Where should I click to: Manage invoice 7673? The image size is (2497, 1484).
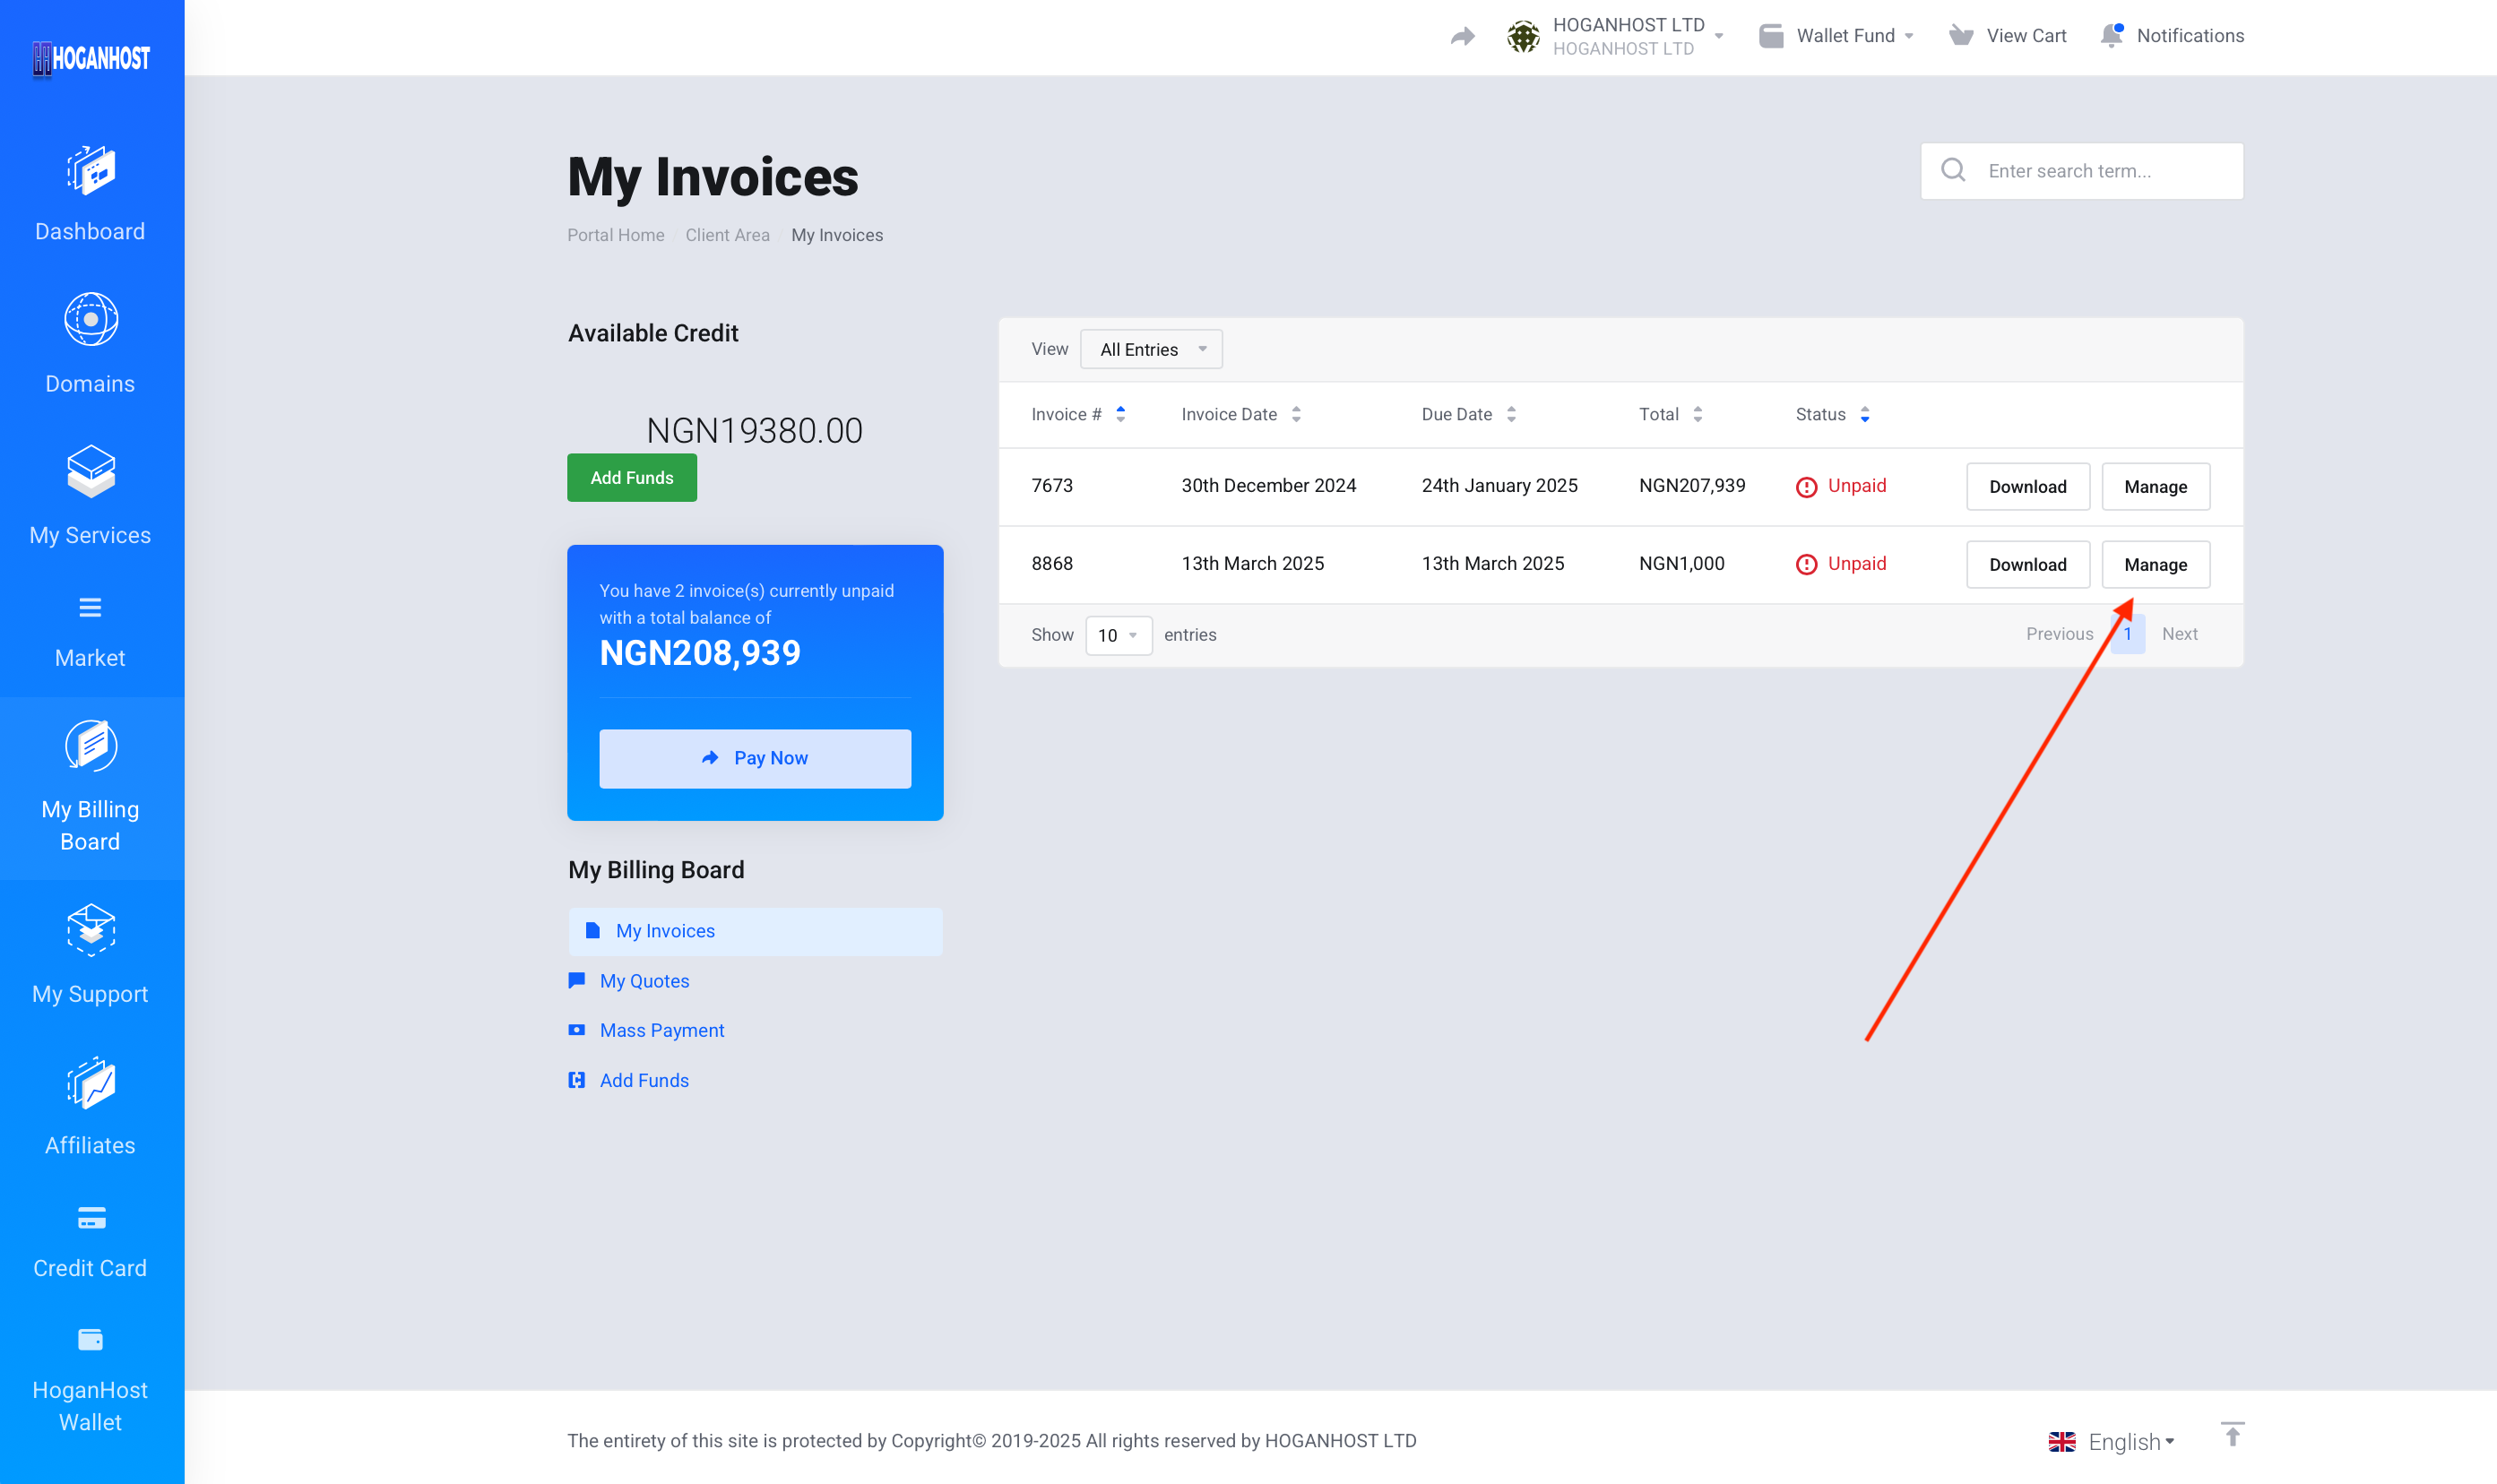tap(2155, 487)
